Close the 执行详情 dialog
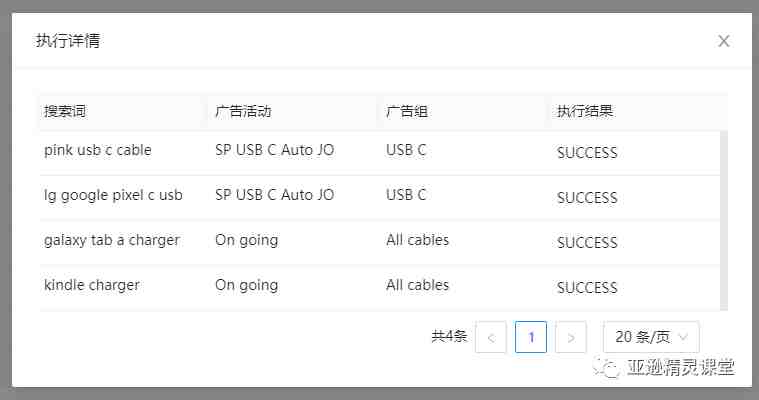Viewport: 759px width, 400px height. coord(724,41)
